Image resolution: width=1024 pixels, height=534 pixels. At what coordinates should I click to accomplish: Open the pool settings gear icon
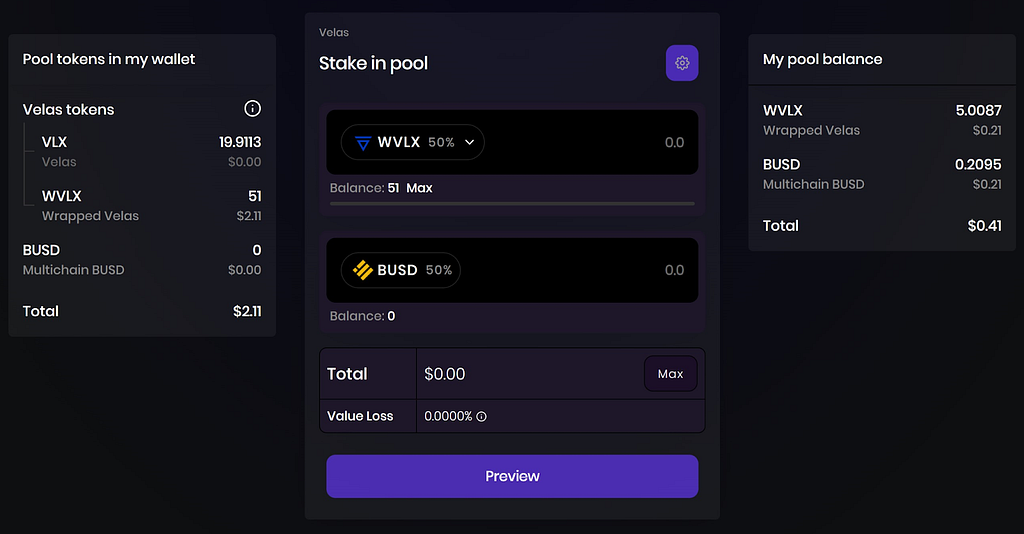click(682, 63)
